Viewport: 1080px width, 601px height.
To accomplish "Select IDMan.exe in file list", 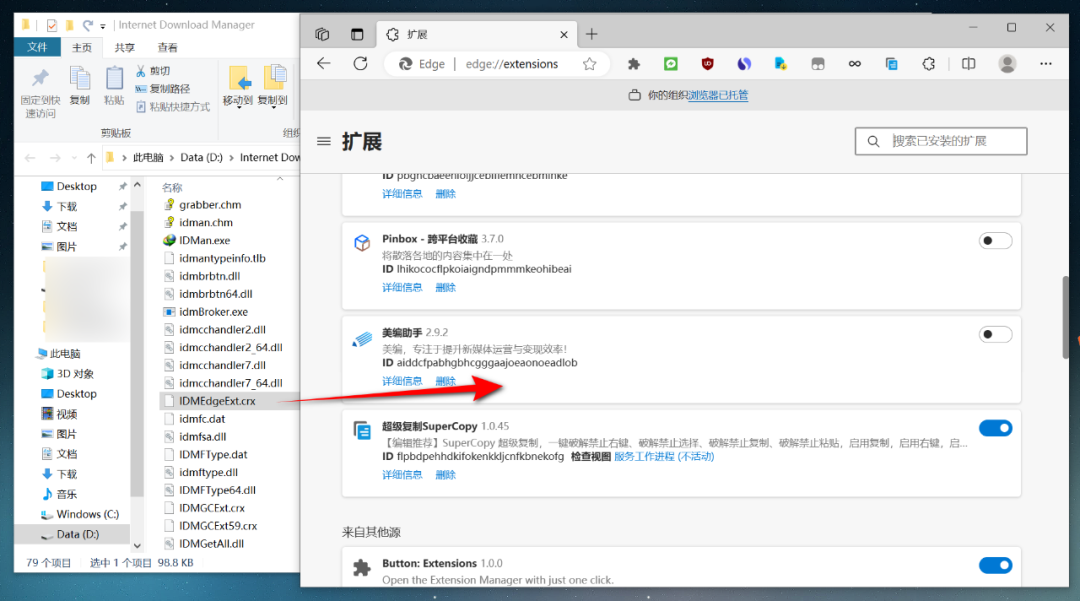I will coord(205,240).
